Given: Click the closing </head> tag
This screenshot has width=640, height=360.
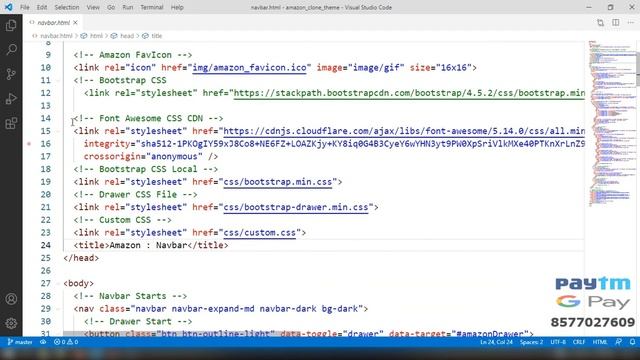Looking at the screenshot, I should (x=81, y=258).
